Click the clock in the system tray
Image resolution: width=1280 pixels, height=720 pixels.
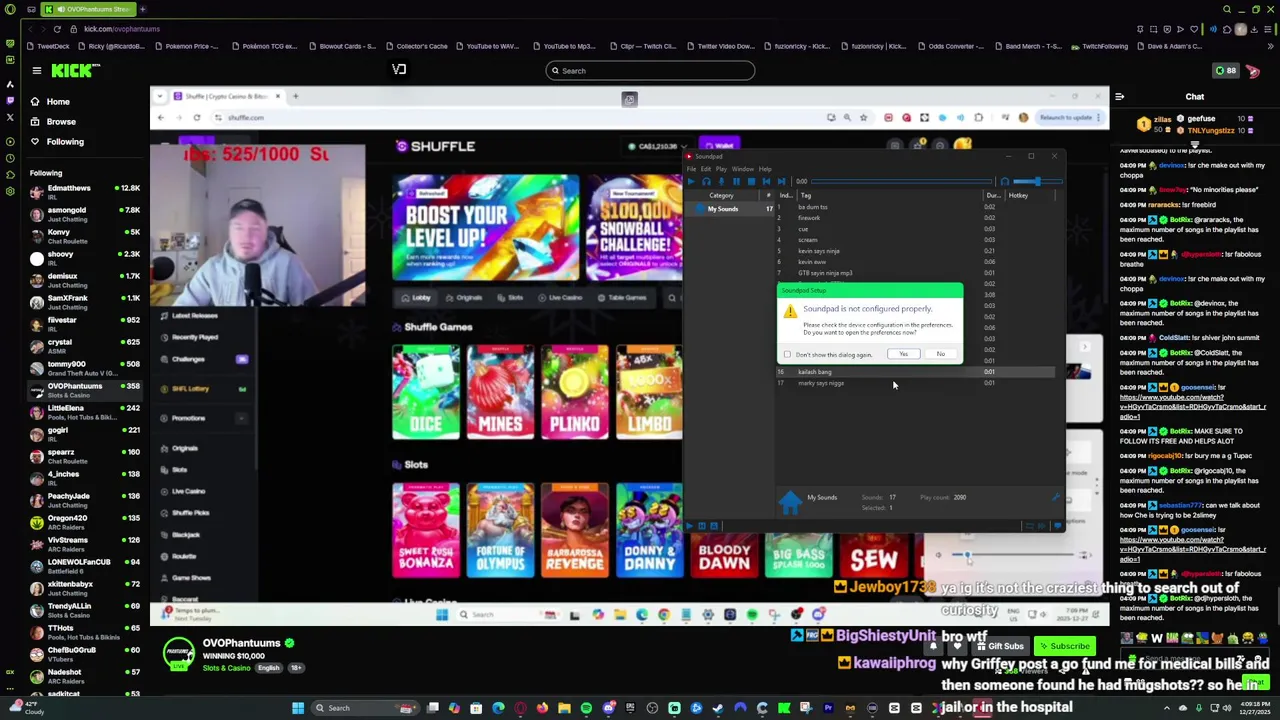point(1250,708)
